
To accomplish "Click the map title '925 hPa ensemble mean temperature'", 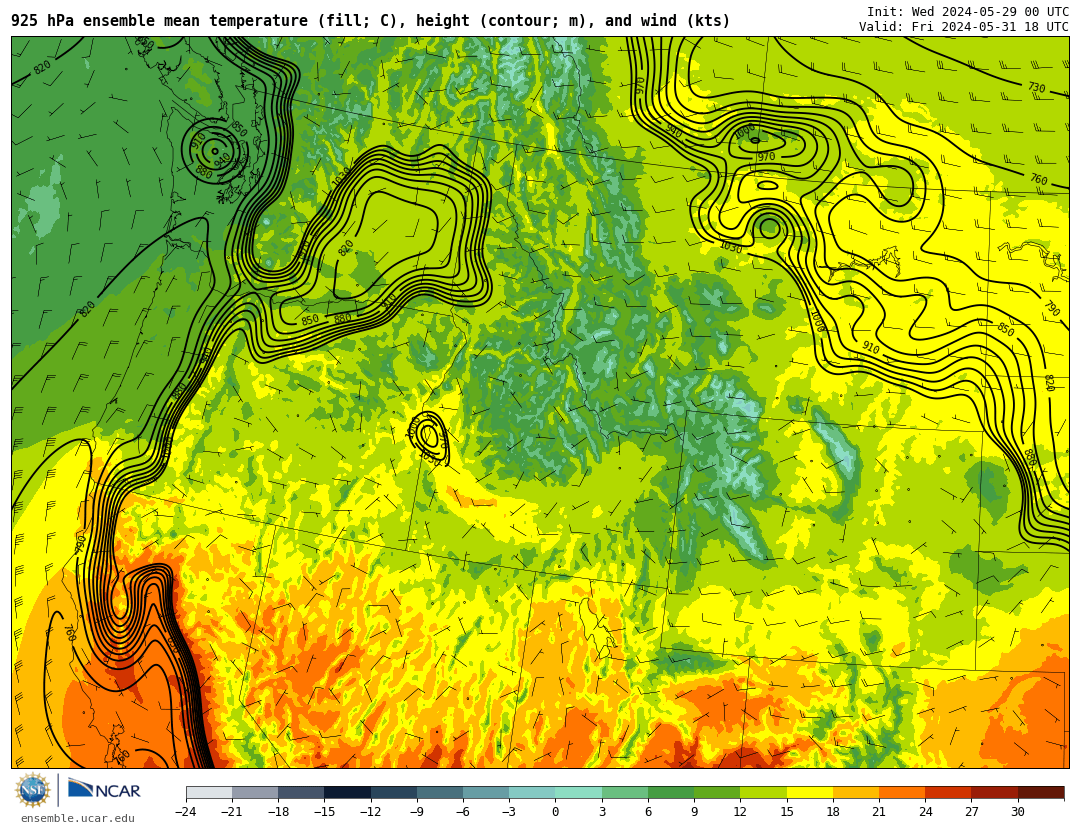I will pos(162,21).
